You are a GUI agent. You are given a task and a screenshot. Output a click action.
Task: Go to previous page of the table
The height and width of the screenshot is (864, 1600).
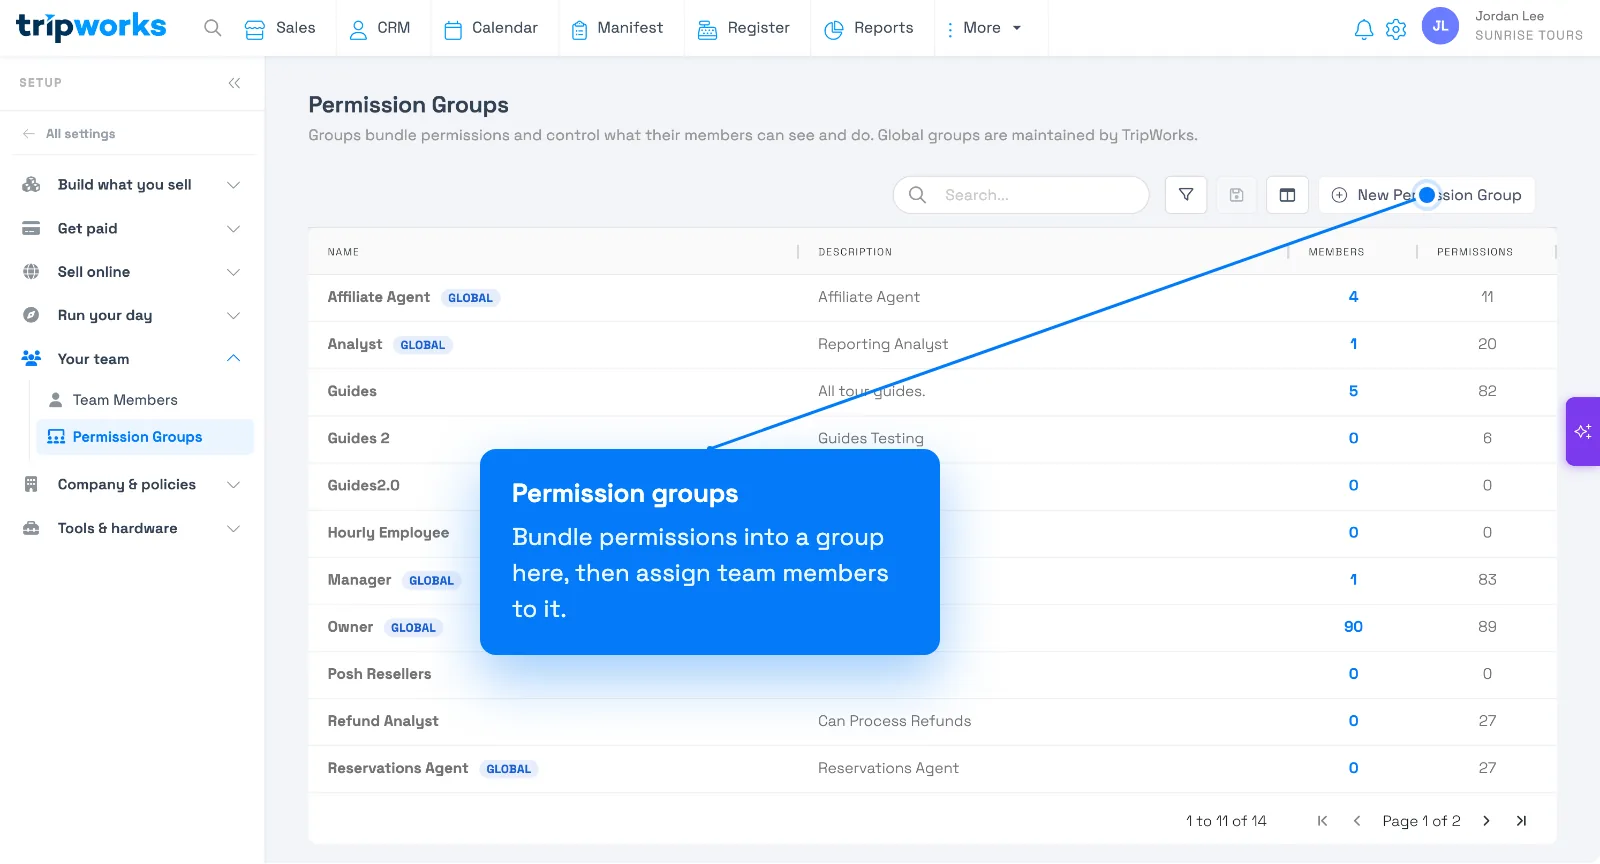(x=1357, y=821)
